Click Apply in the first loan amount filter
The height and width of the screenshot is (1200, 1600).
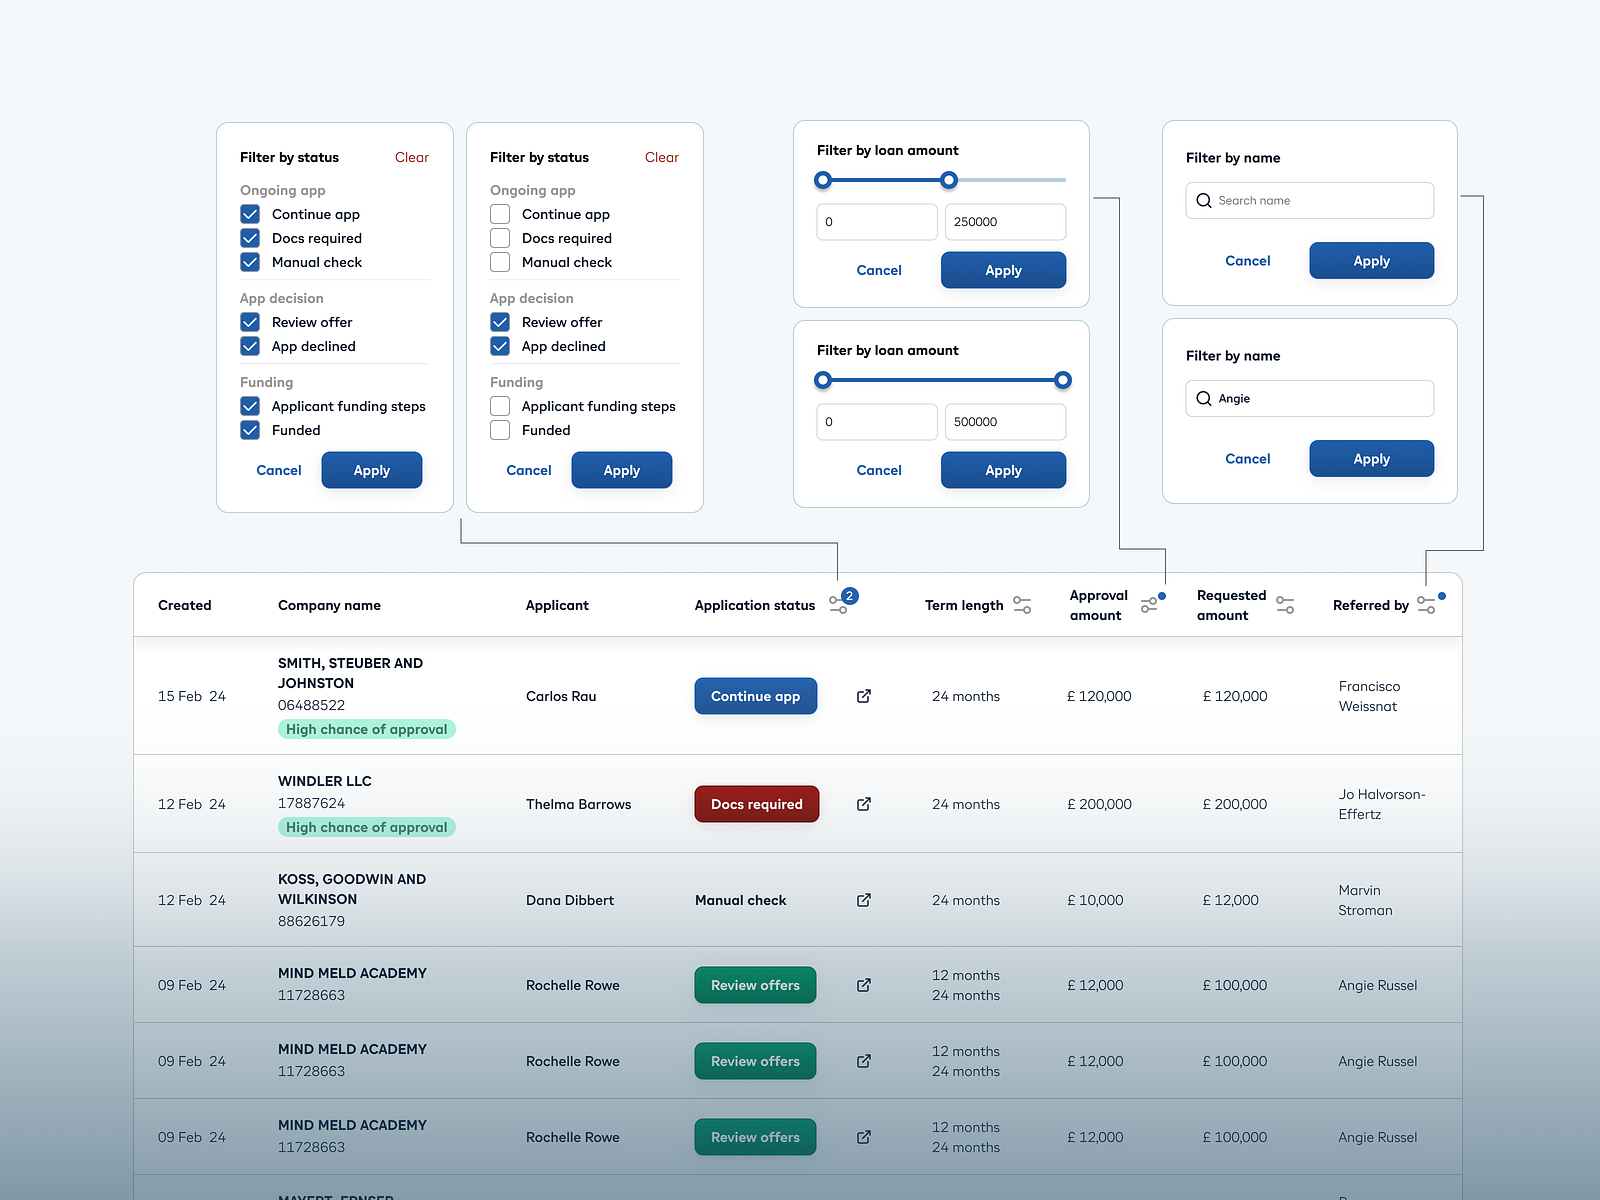[1003, 270]
